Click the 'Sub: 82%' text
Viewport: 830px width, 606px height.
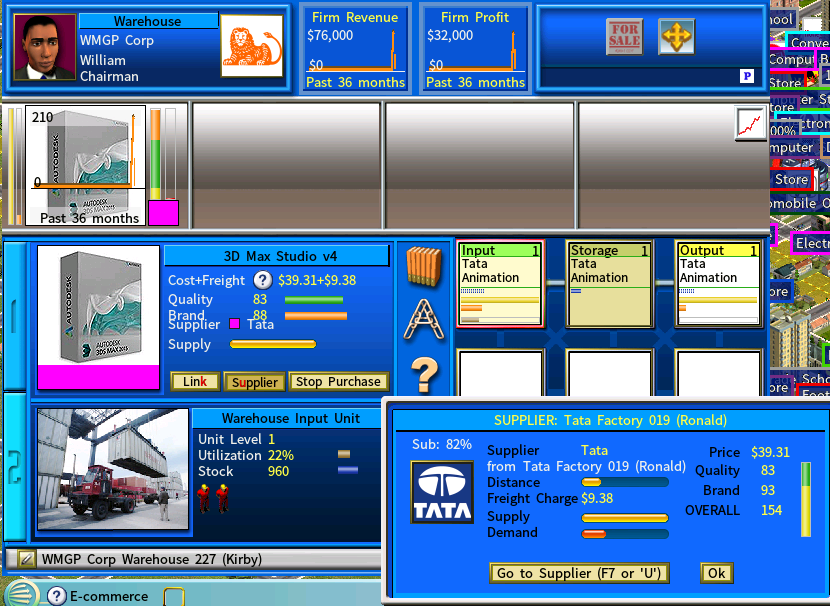tap(441, 444)
